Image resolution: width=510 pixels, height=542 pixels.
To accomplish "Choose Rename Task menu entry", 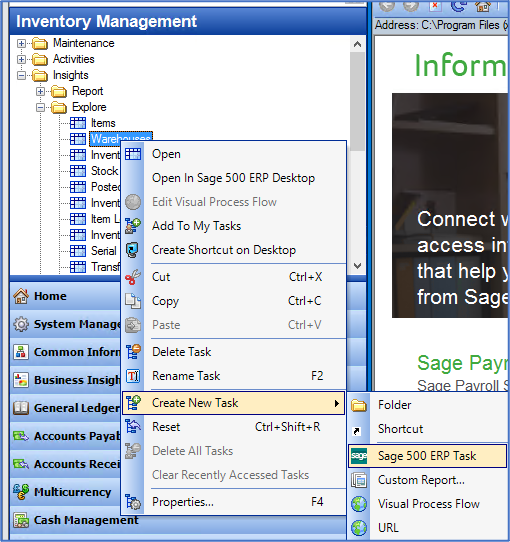I will (x=234, y=376).
